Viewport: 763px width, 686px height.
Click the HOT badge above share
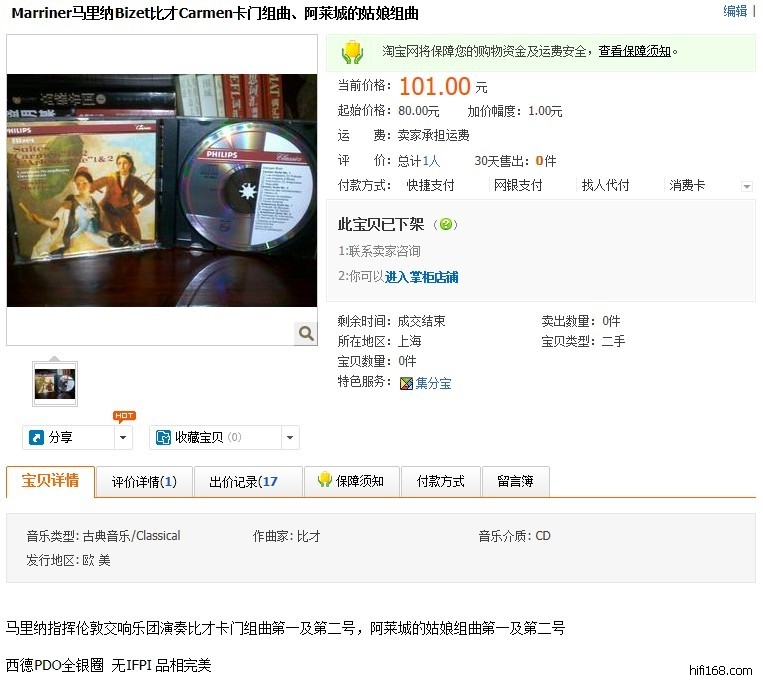125,415
